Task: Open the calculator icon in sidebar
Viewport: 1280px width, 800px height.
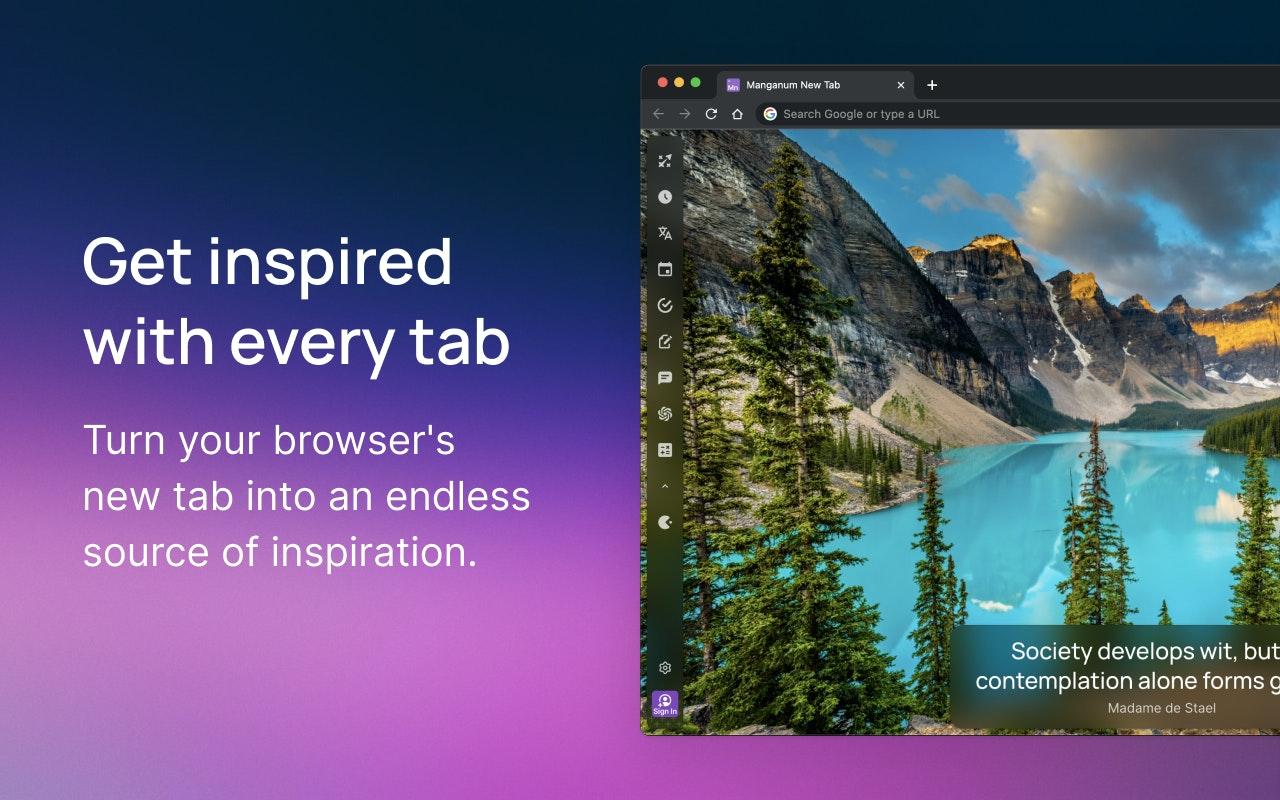Action: pyautogui.click(x=665, y=450)
